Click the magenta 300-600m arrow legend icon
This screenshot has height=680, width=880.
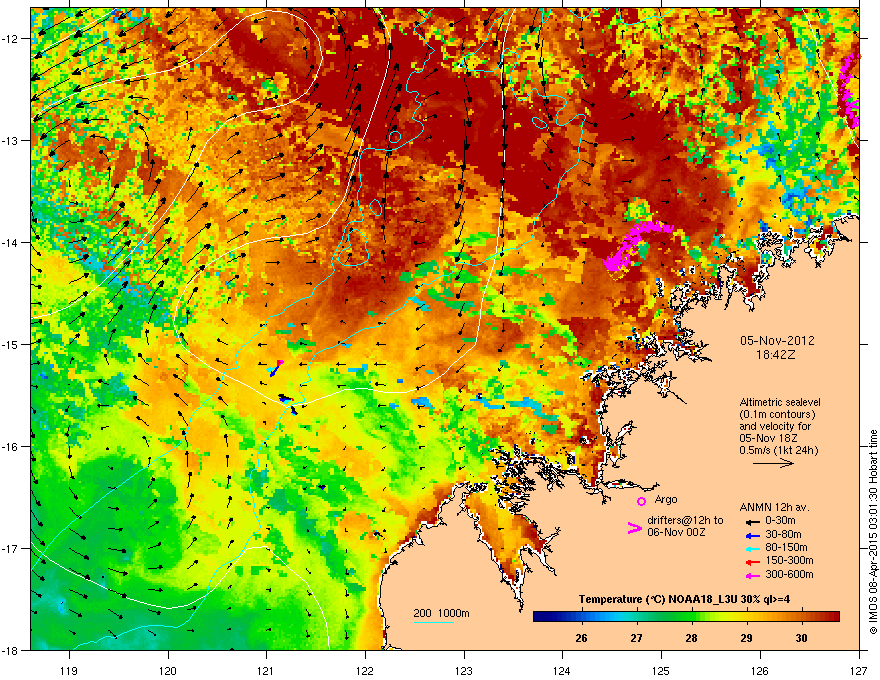[752, 575]
